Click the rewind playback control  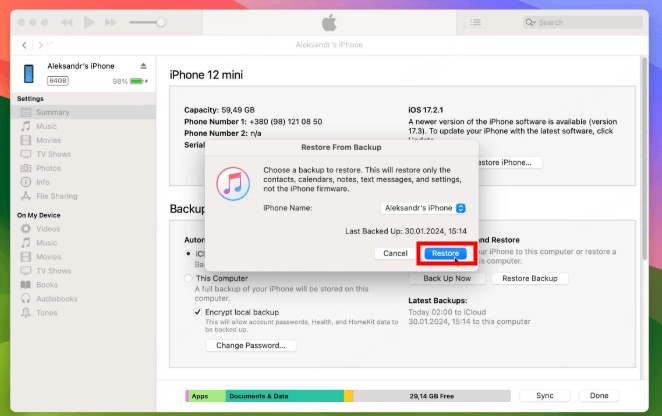67,22
